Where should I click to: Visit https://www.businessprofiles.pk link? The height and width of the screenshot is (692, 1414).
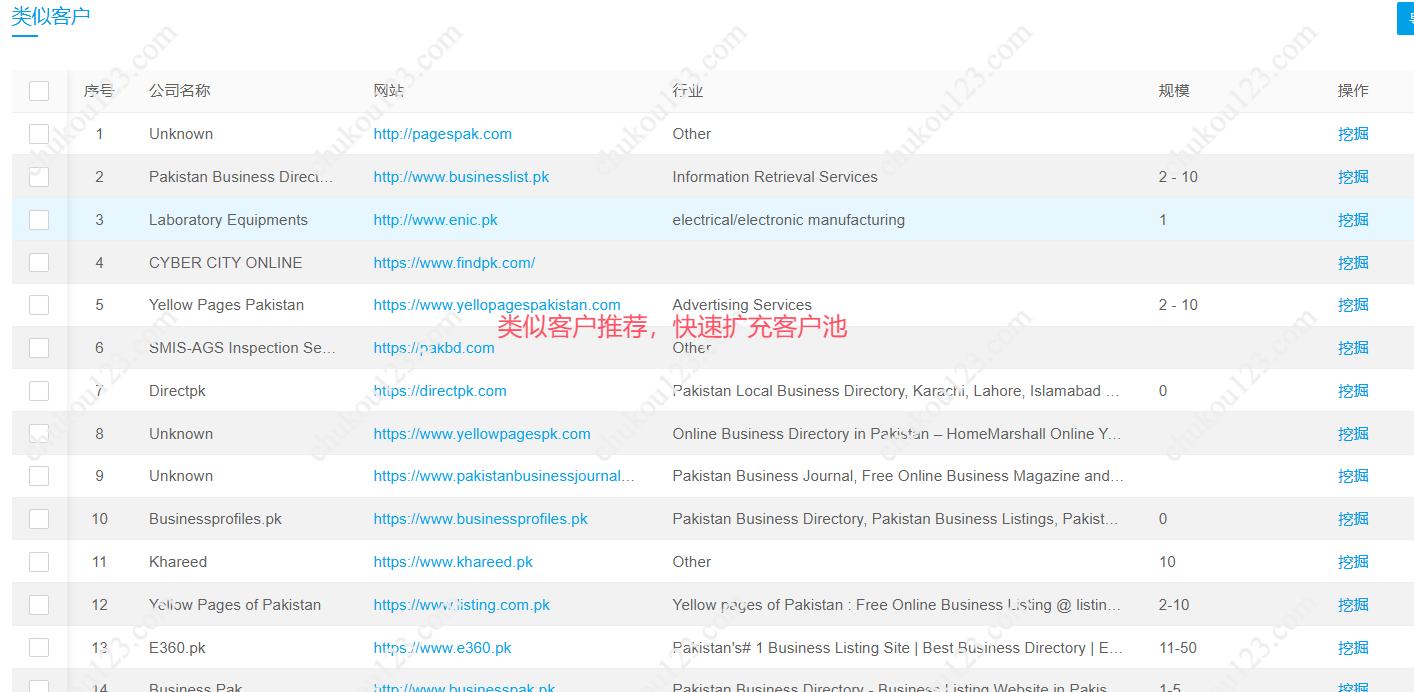click(480, 519)
